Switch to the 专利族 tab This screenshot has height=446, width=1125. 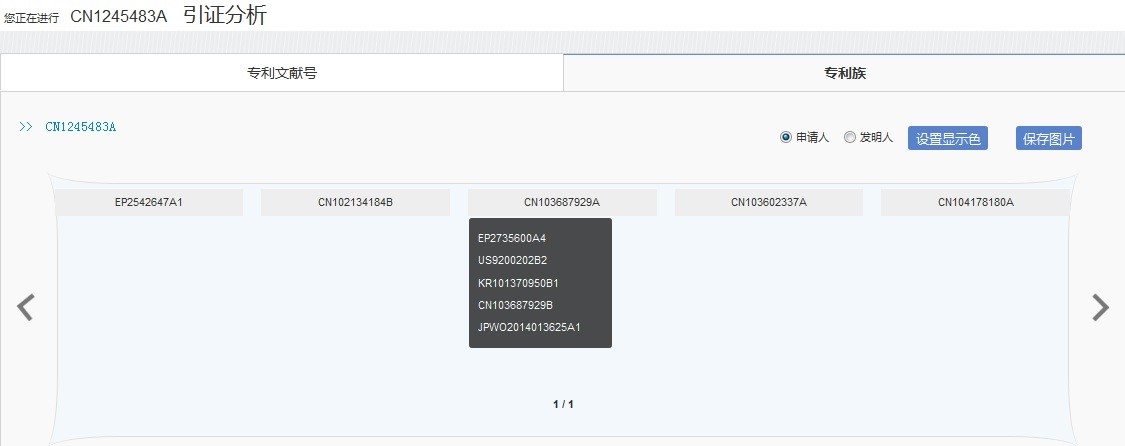coord(843,73)
